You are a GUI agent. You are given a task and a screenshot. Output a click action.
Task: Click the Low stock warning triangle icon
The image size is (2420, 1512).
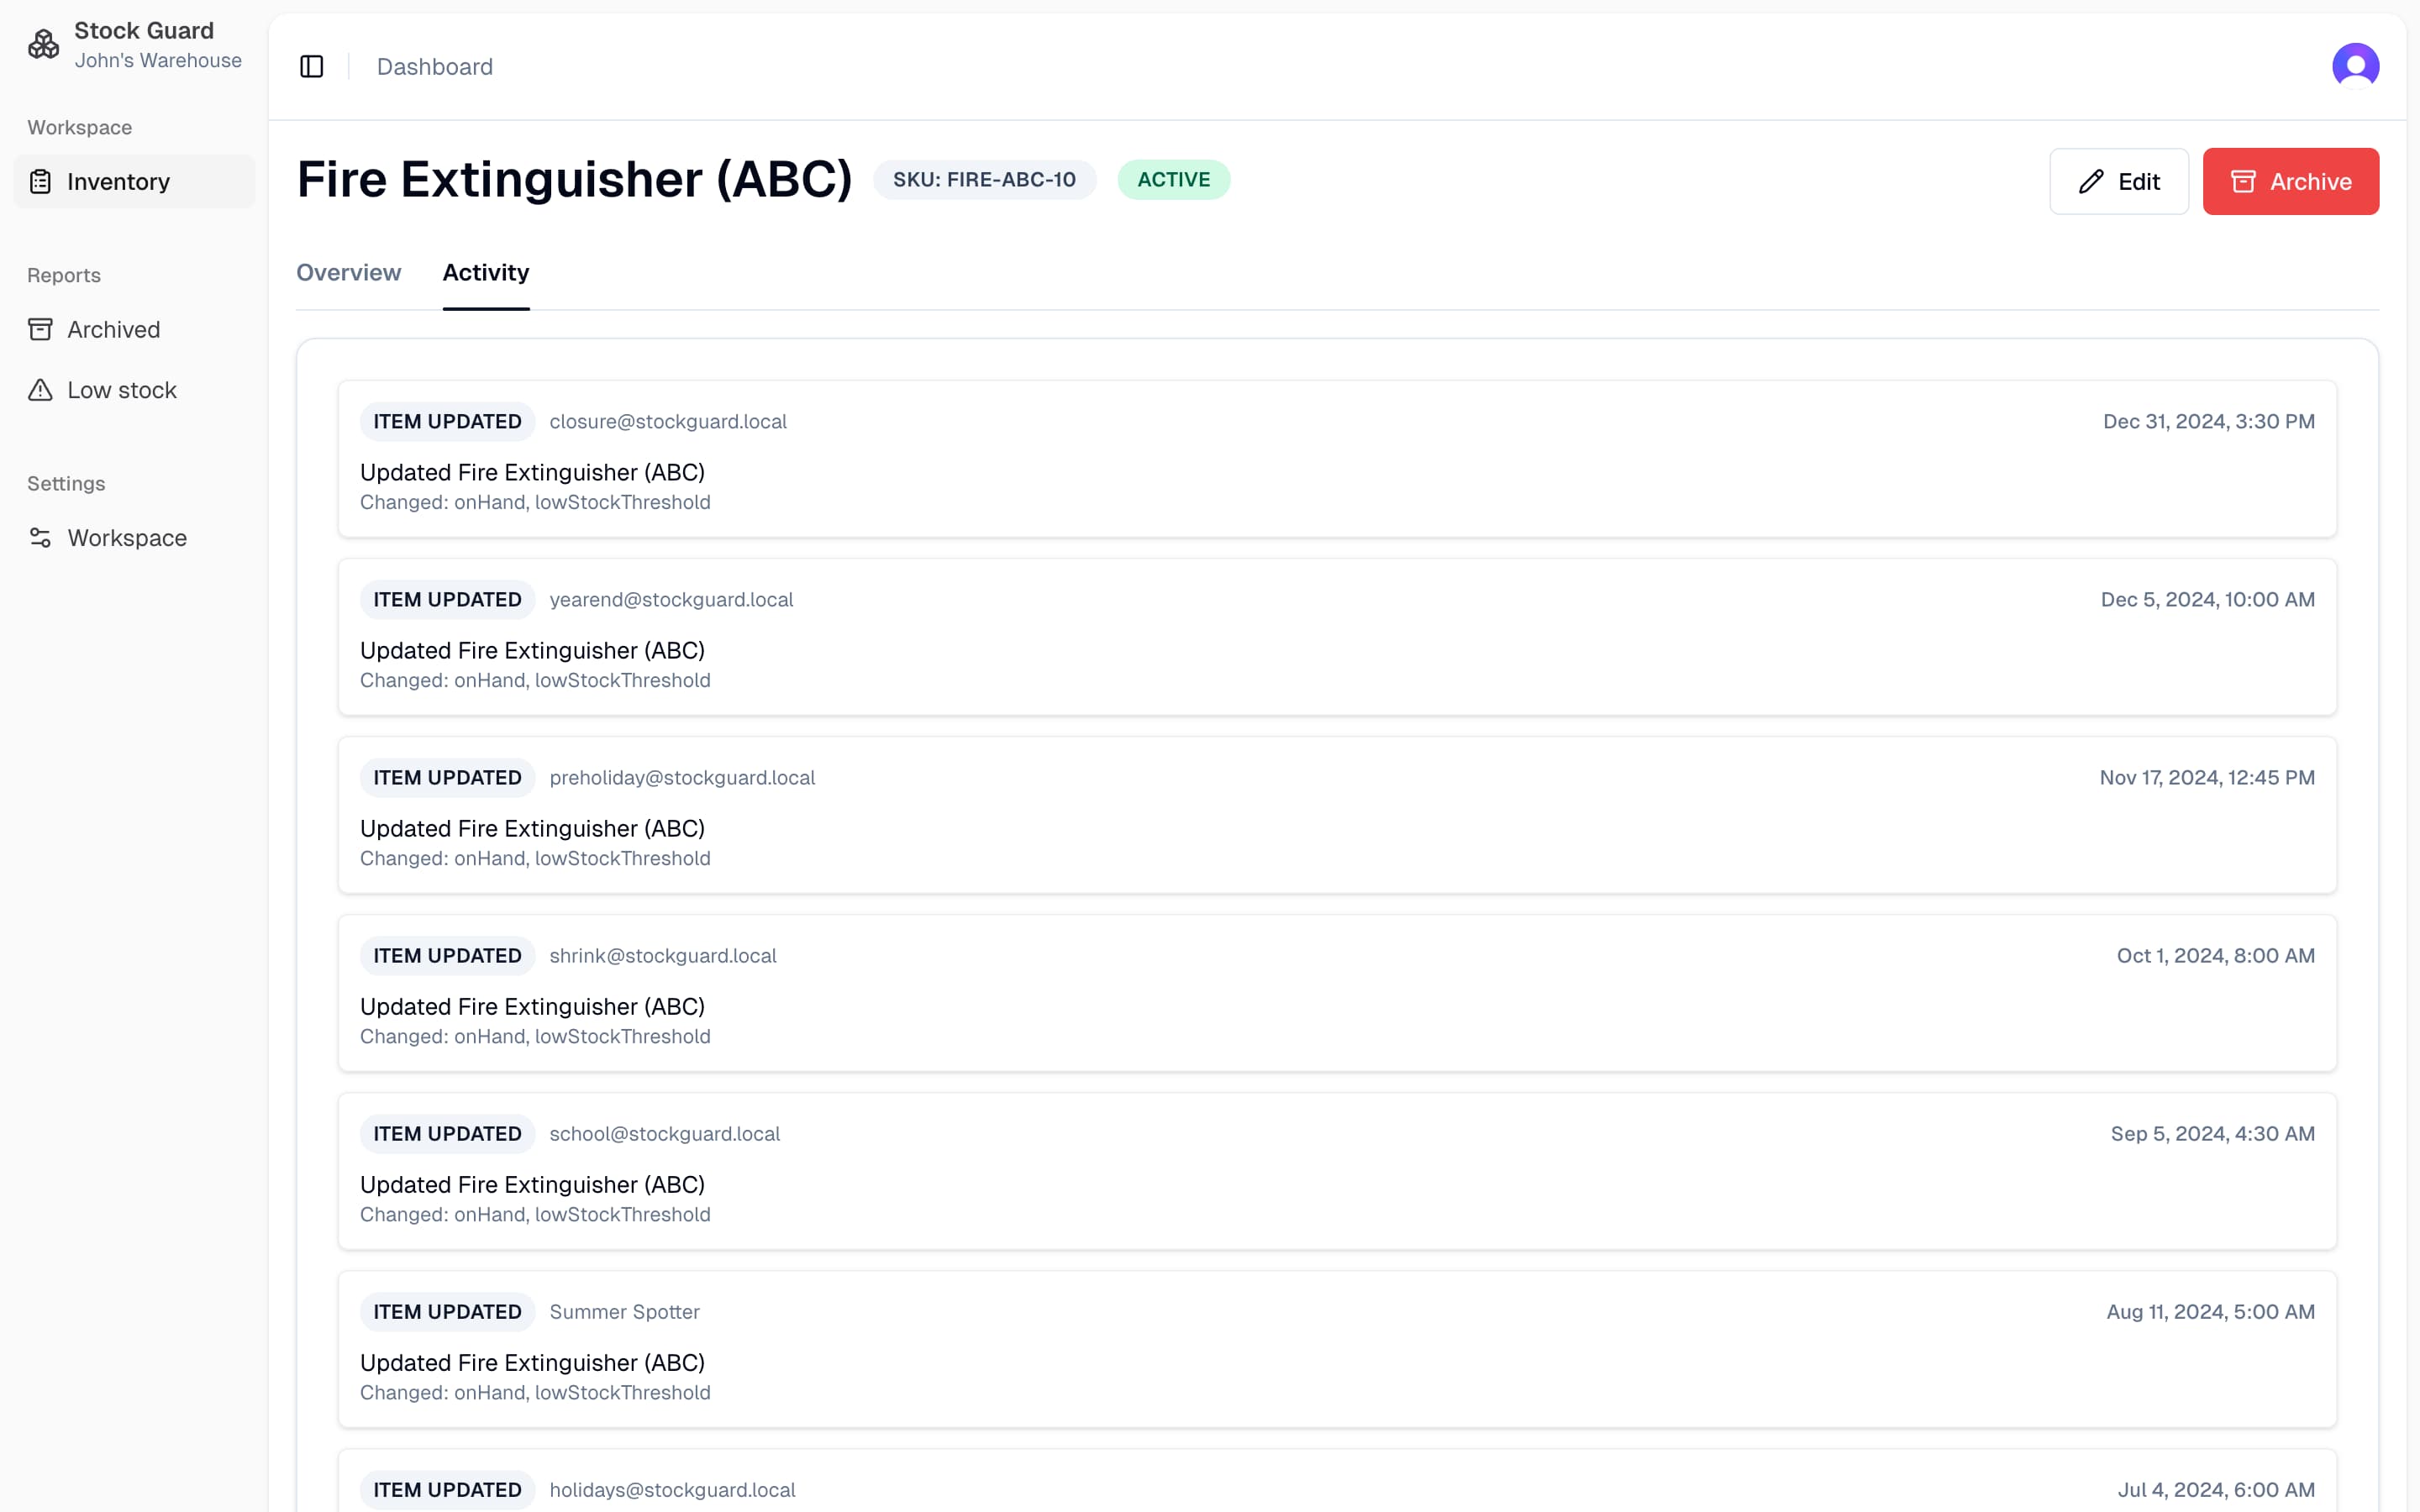click(40, 390)
